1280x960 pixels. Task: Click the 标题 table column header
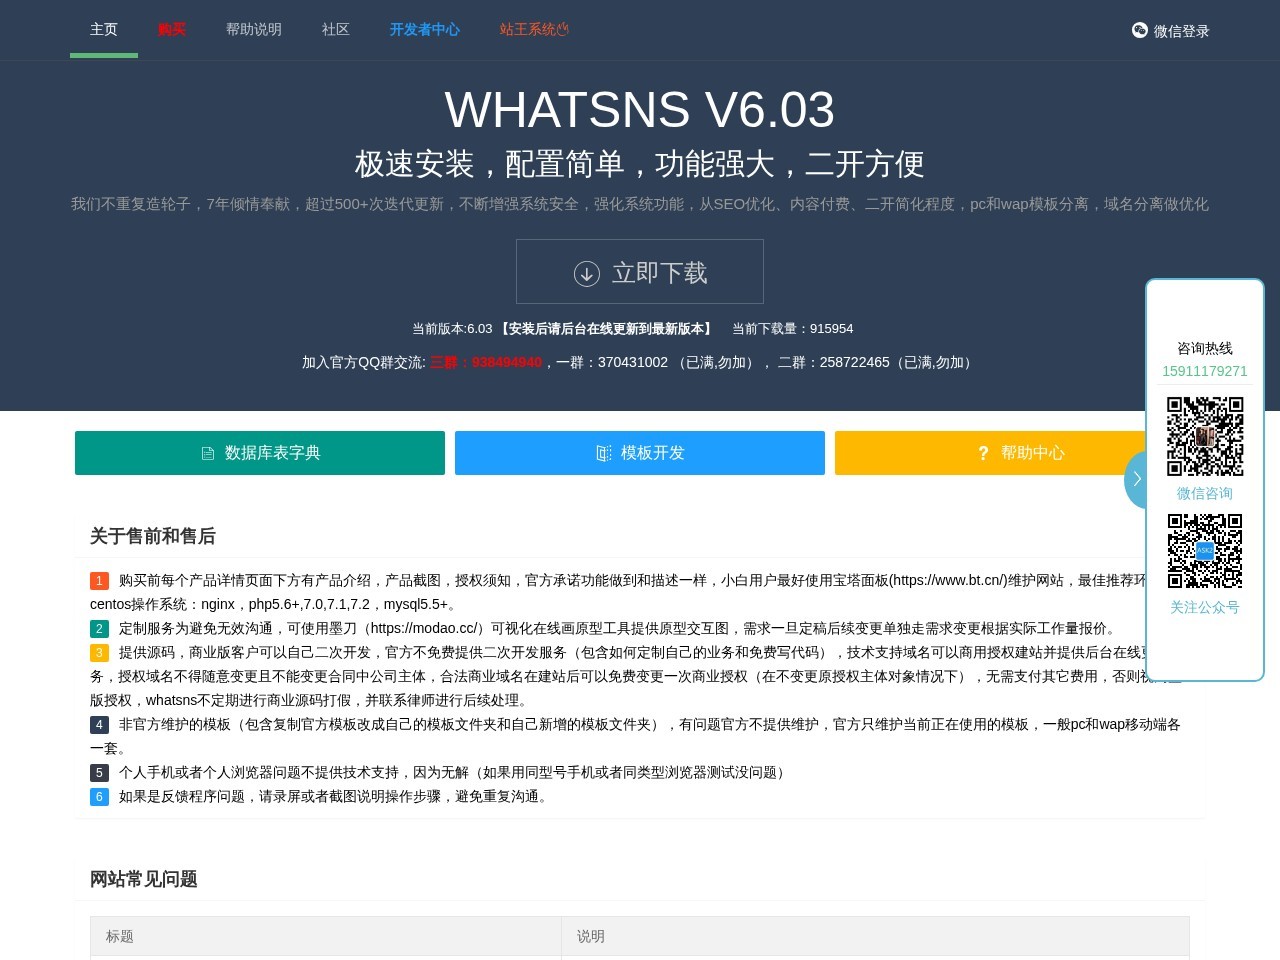pyautogui.click(x=326, y=936)
